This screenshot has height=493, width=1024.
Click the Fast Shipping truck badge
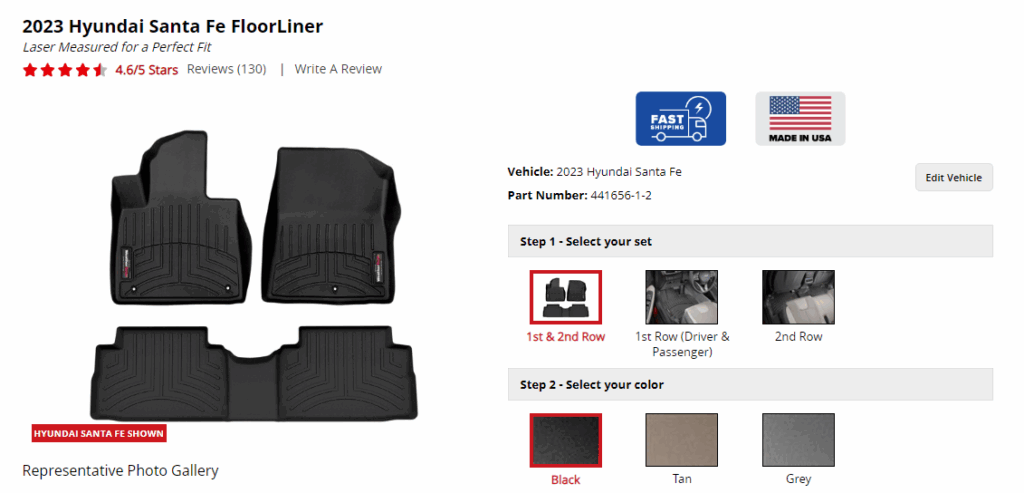680,118
